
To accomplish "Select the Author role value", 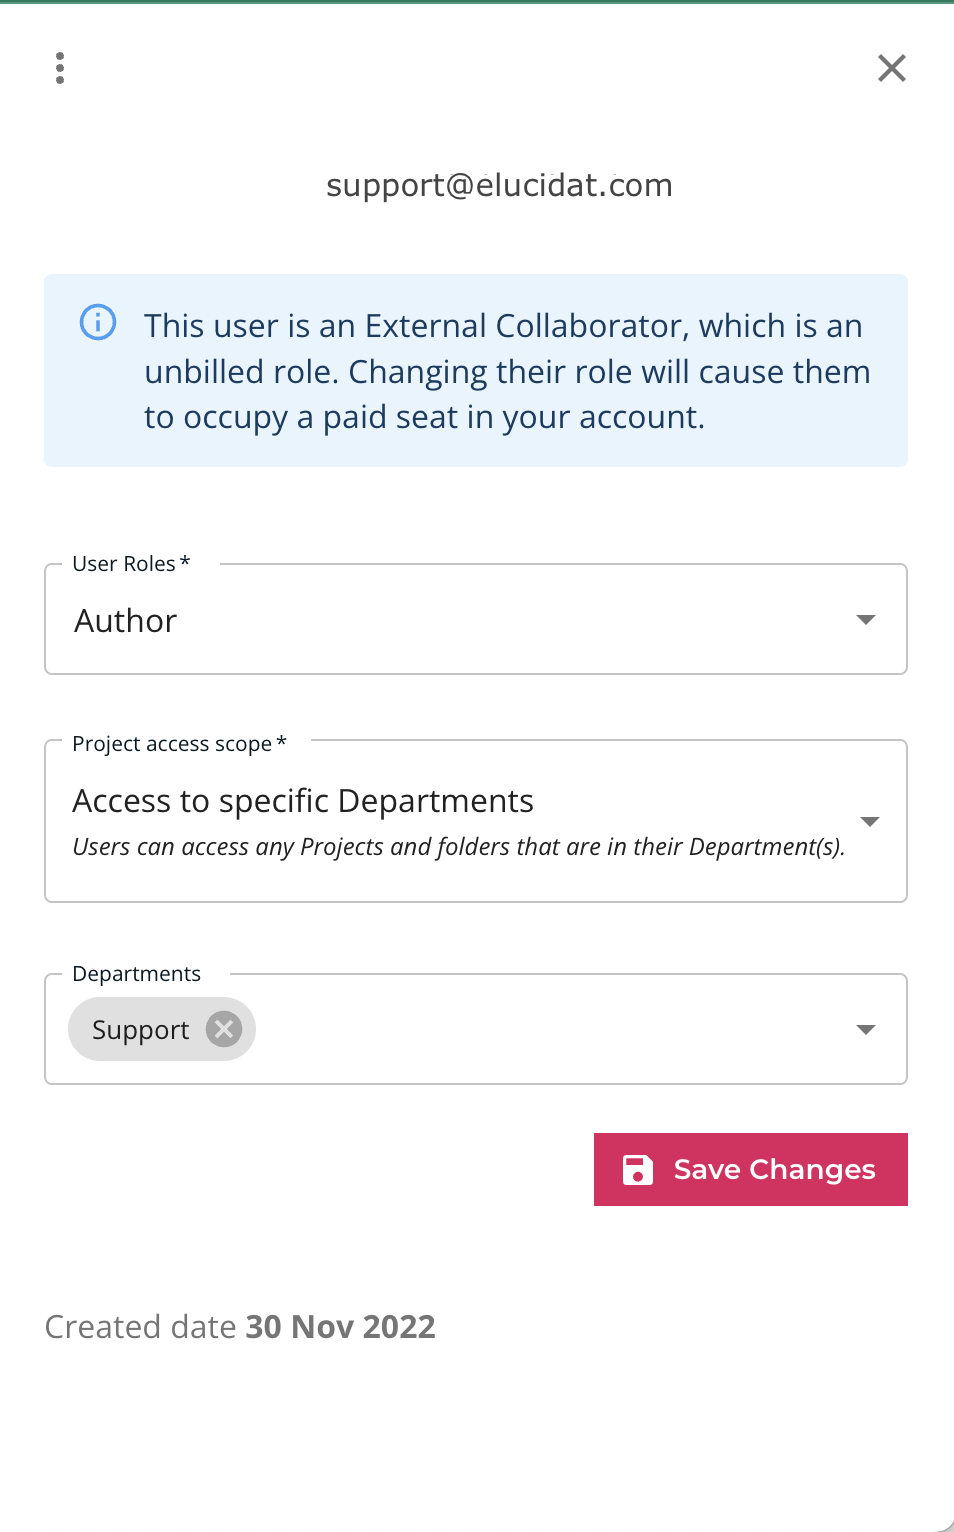I will (x=126, y=621).
